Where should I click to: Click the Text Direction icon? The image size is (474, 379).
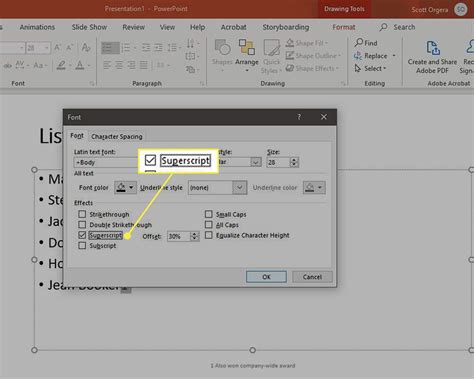(190, 43)
